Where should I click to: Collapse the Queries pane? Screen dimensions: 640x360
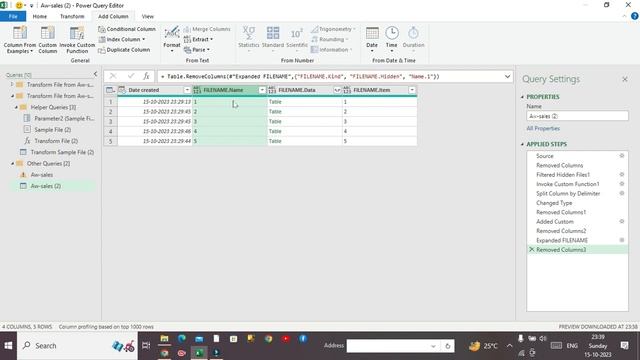coord(95,74)
